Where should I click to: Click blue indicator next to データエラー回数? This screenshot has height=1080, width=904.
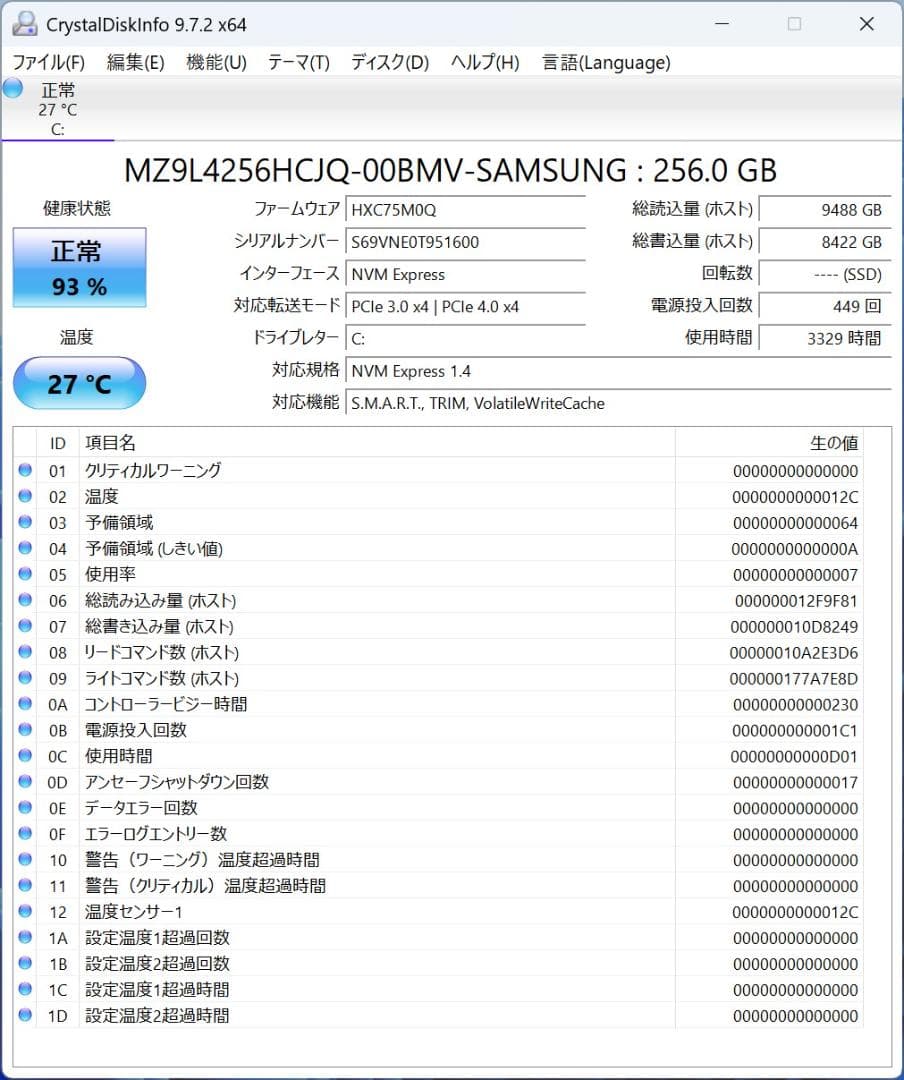tap(25, 808)
